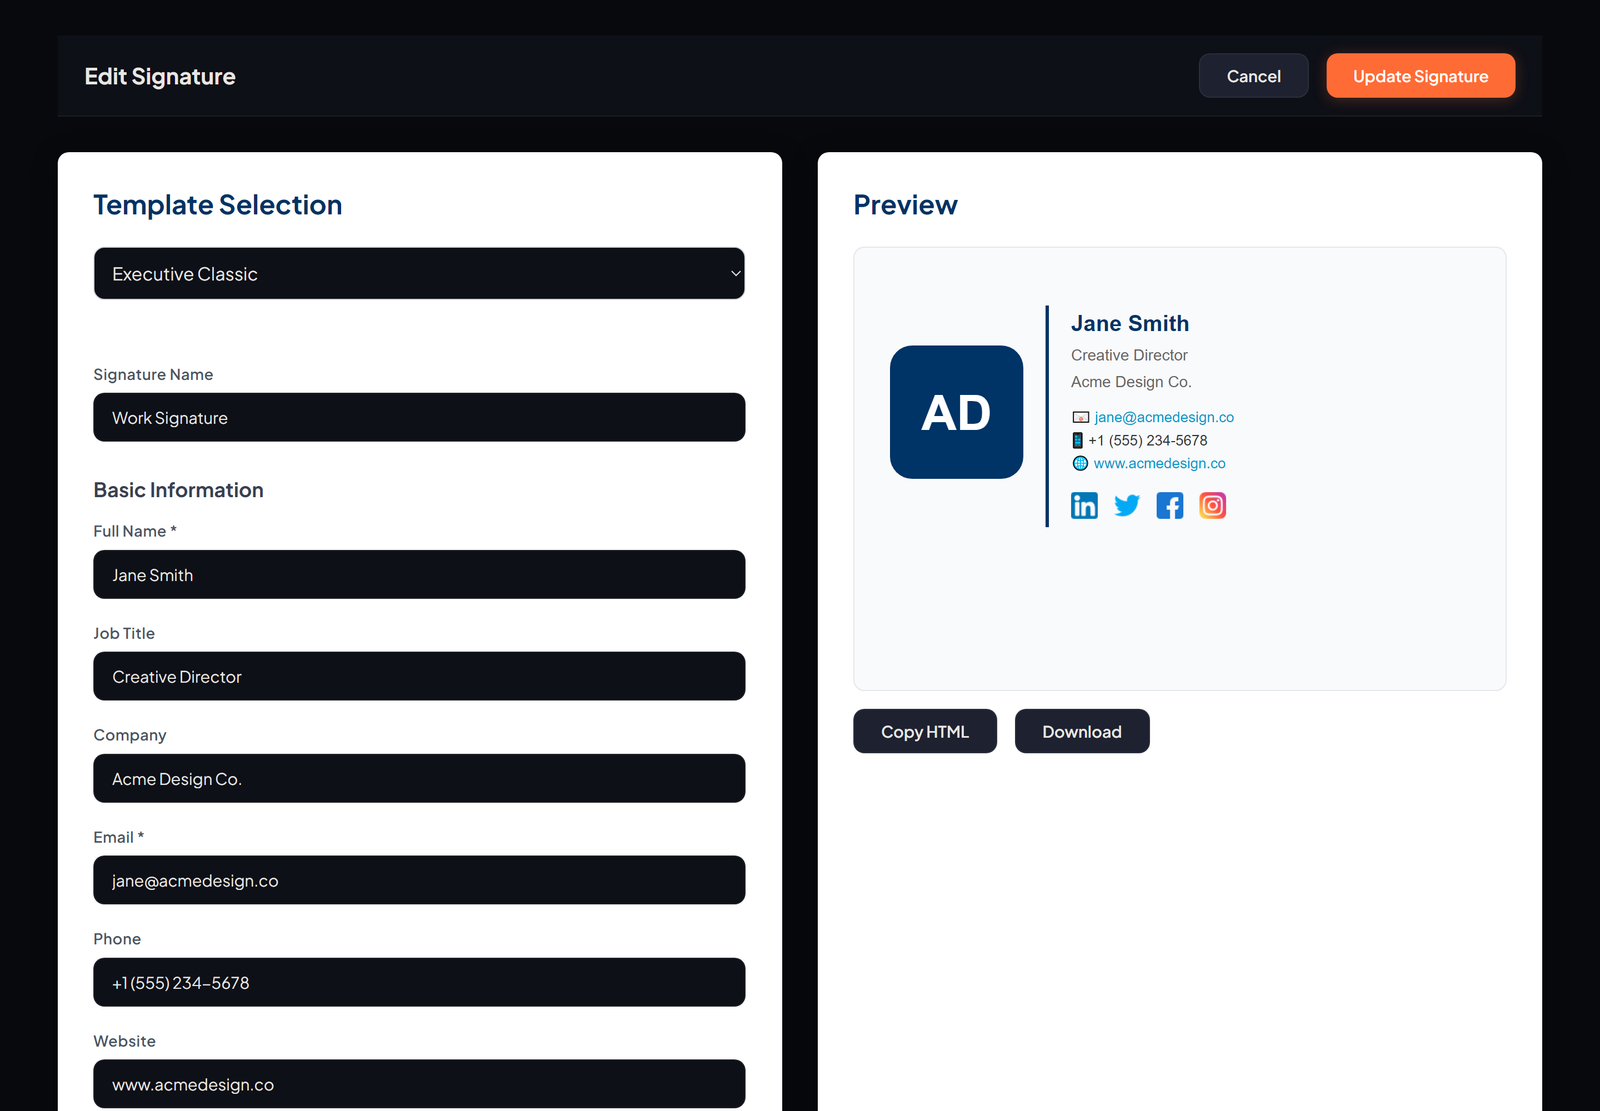1600x1111 pixels.
Task: Click the Company label
Action: pos(130,735)
